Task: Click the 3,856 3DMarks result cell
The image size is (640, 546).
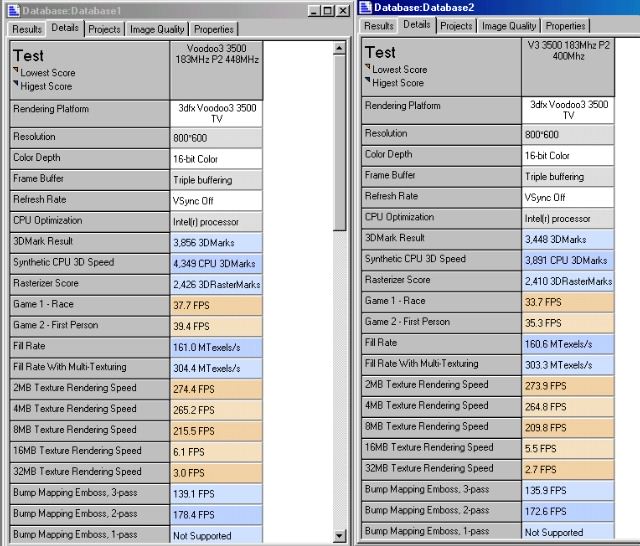Action: point(216,242)
